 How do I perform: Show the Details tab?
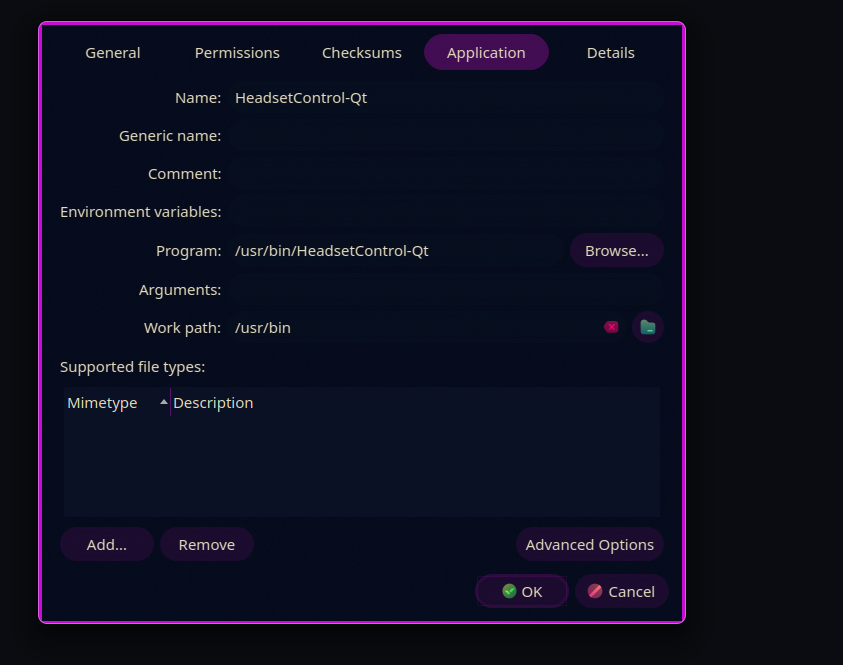611,53
